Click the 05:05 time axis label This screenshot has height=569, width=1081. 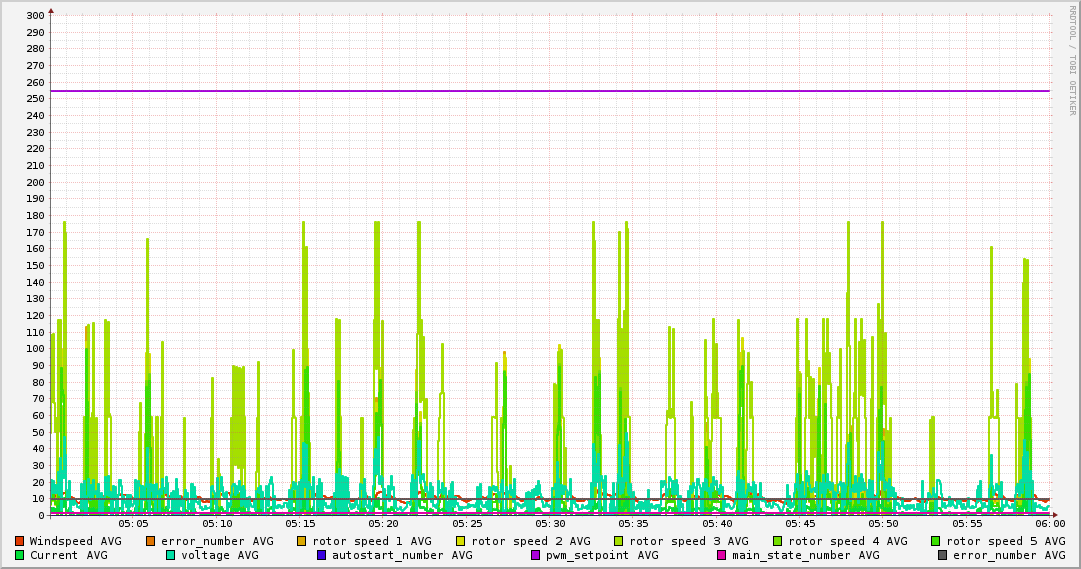(133, 523)
